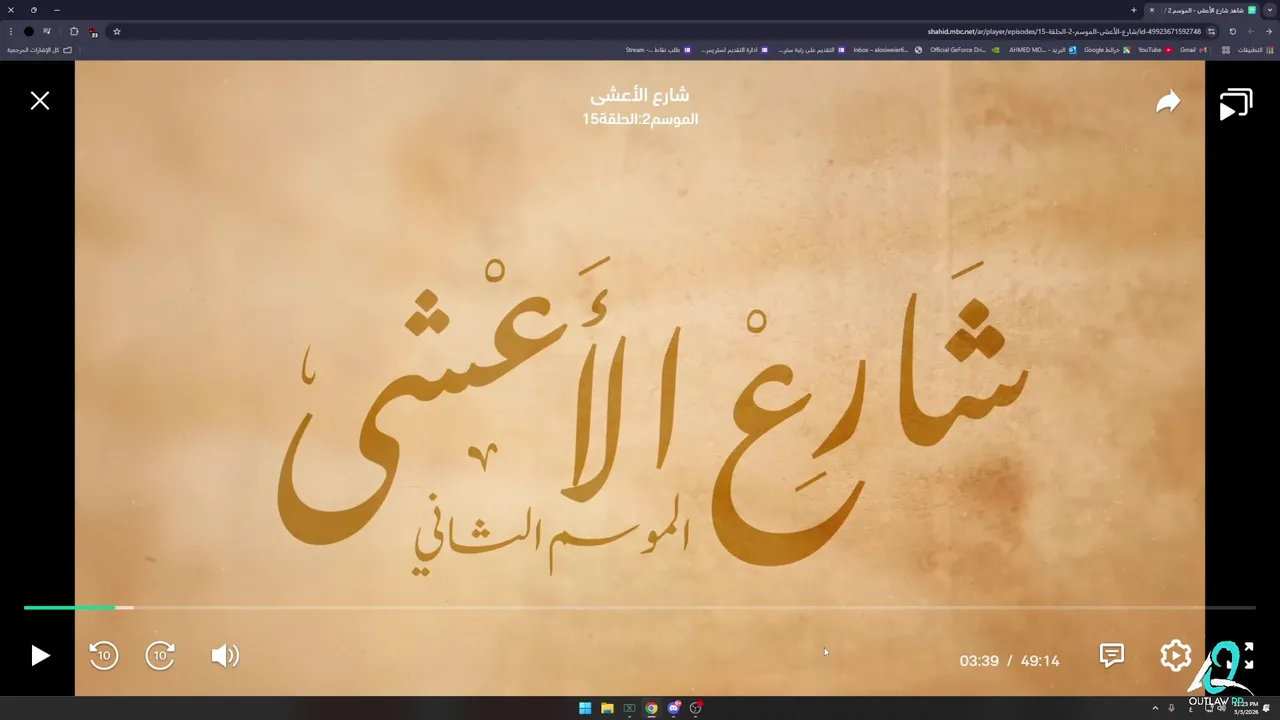Click the share arrow icon
The width and height of the screenshot is (1280, 720).
1168,102
